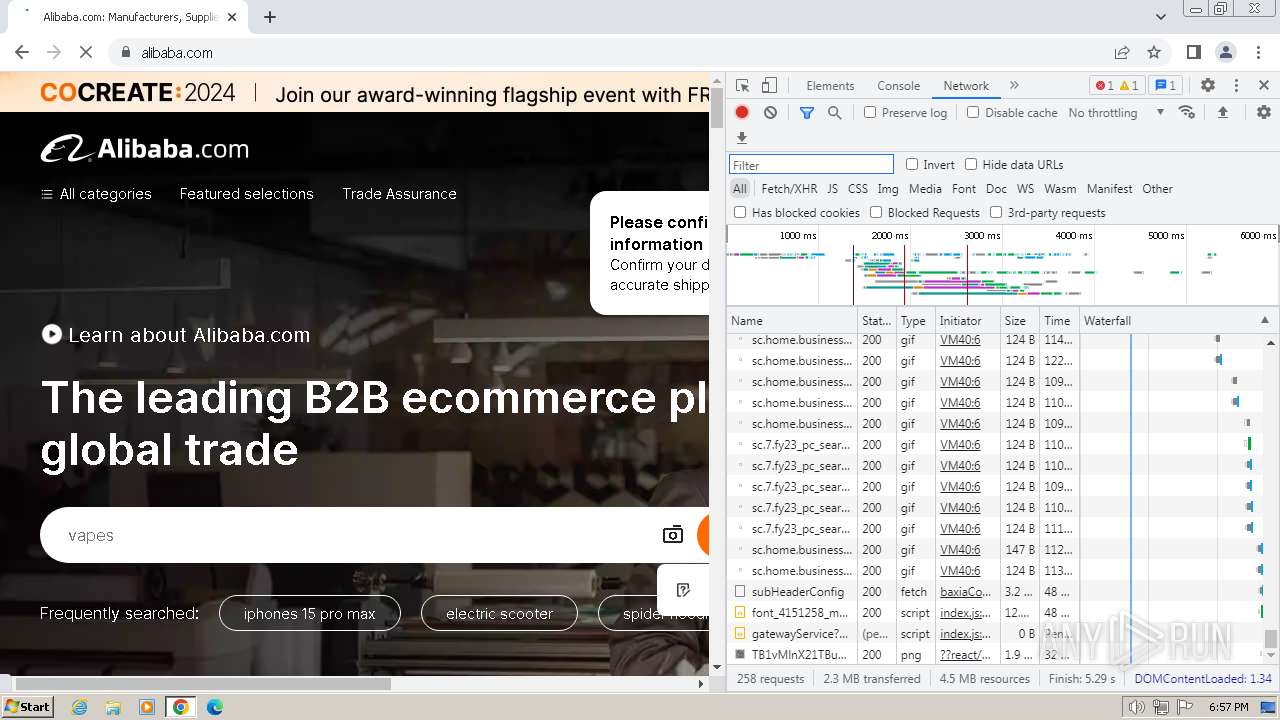1280x720 pixels.
Task: Switch to the Elements tab
Action: tap(830, 86)
